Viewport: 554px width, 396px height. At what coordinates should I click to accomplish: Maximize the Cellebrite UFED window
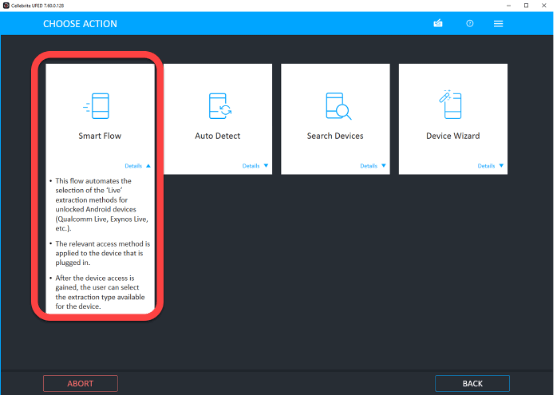click(x=526, y=5)
